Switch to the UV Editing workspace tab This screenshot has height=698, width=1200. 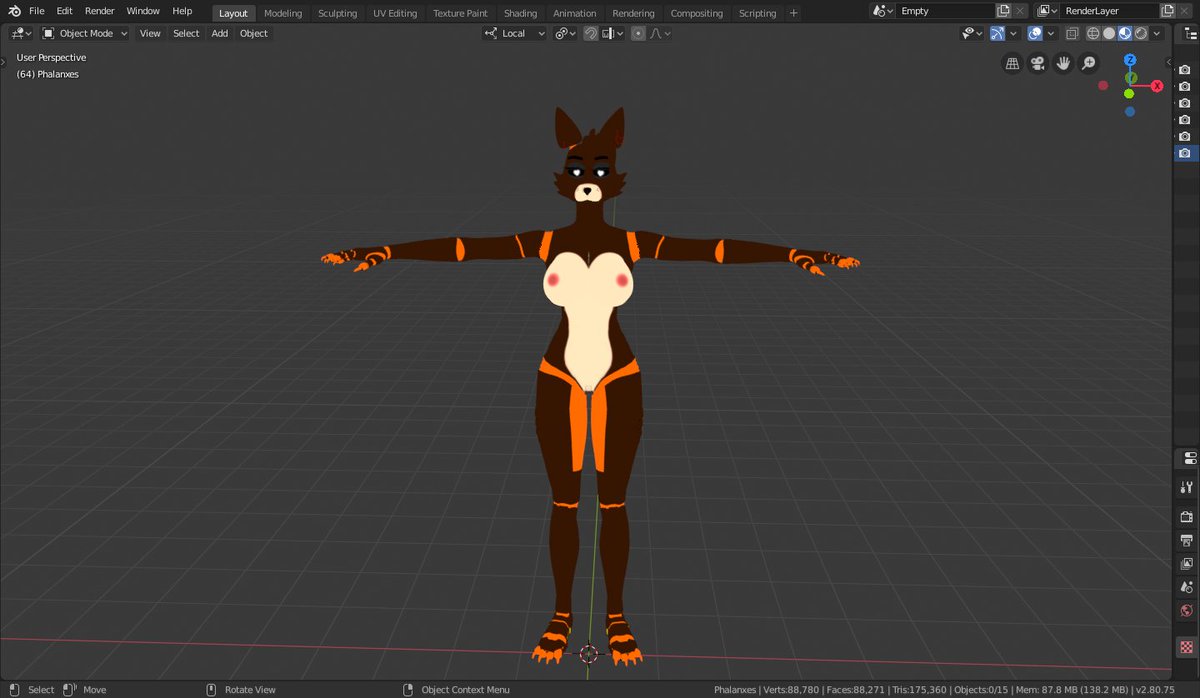(x=395, y=13)
